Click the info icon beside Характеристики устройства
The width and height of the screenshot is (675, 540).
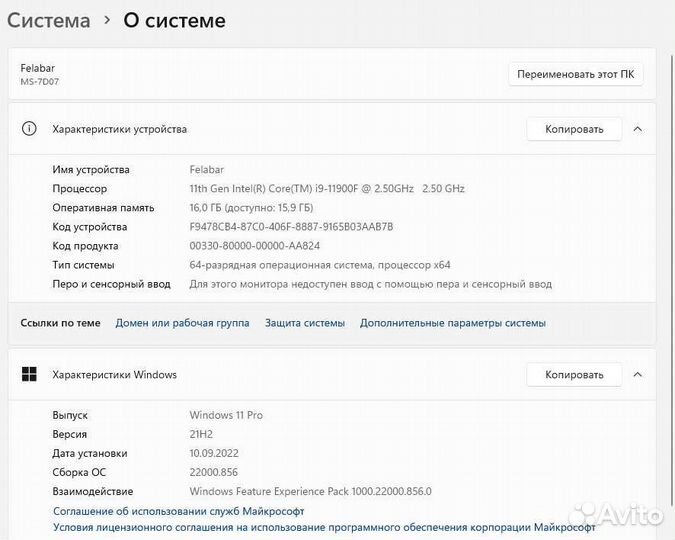(29, 128)
